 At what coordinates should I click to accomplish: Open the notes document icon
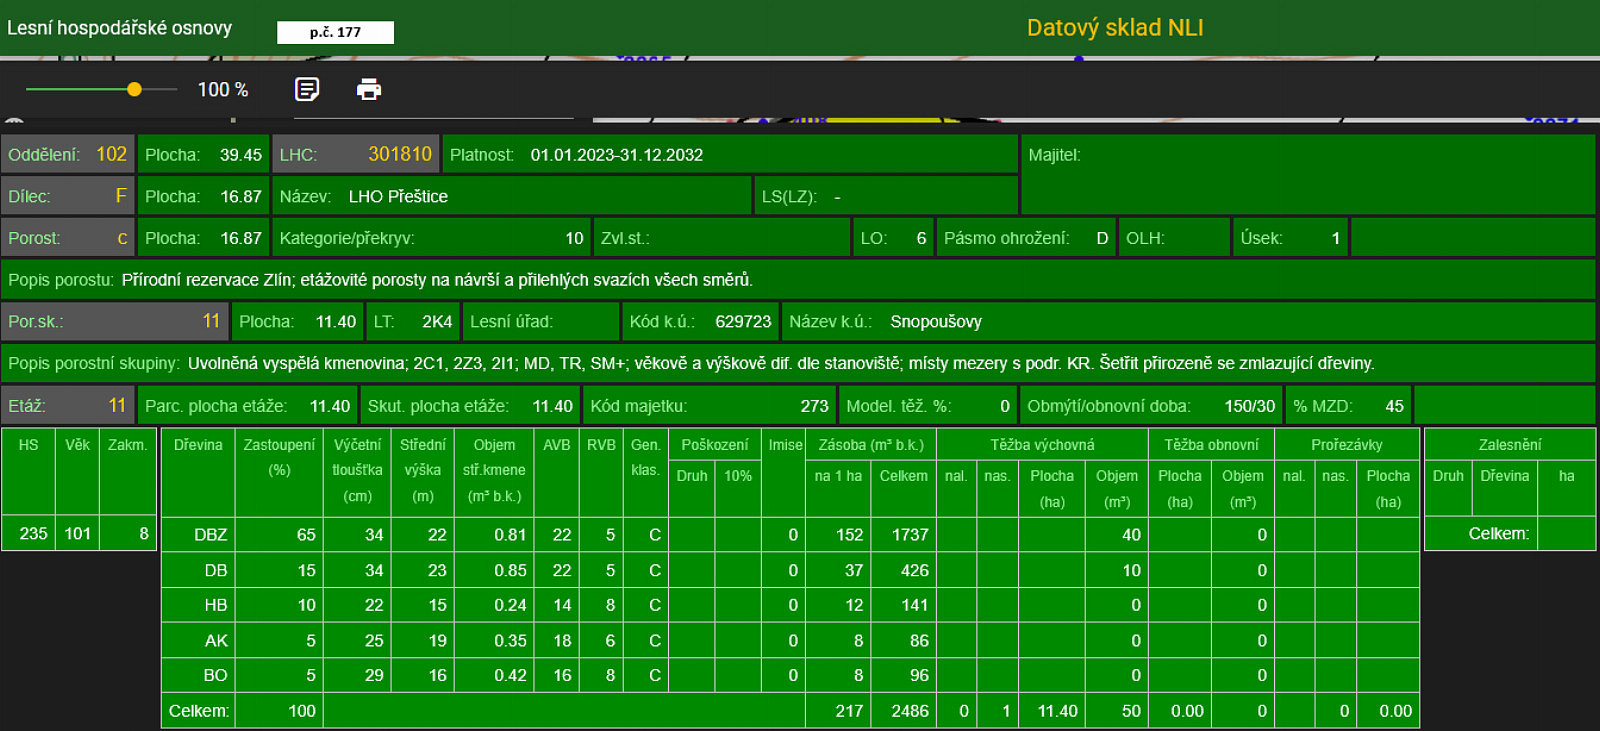tap(307, 90)
